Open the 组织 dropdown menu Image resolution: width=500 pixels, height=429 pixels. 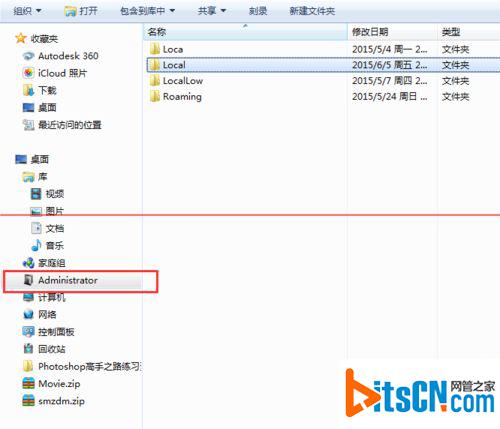pyautogui.click(x=27, y=11)
